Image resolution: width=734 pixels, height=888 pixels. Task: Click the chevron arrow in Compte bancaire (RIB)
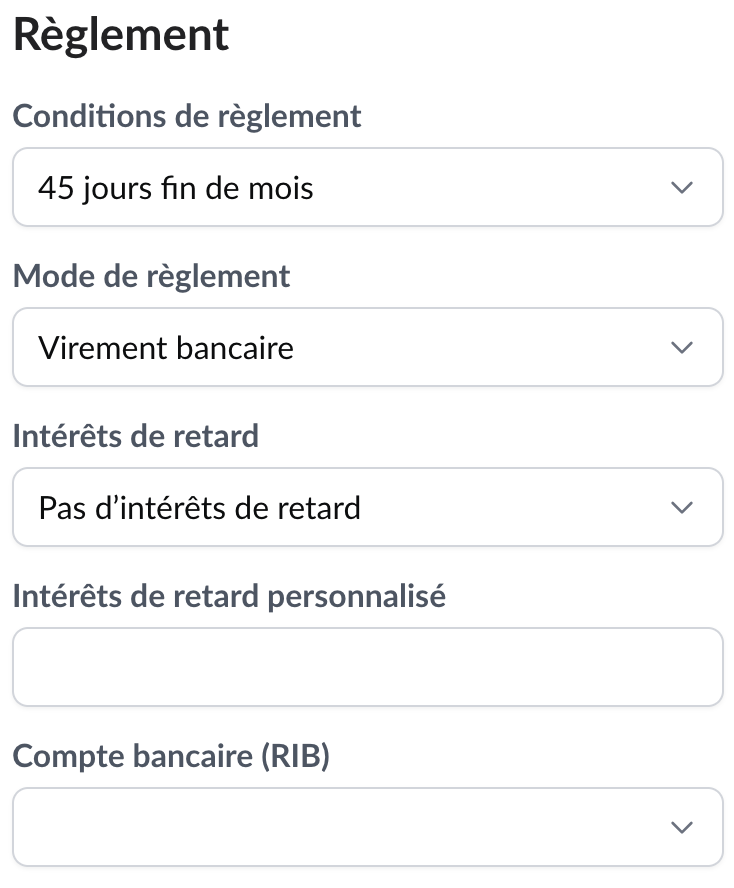[x=682, y=827]
